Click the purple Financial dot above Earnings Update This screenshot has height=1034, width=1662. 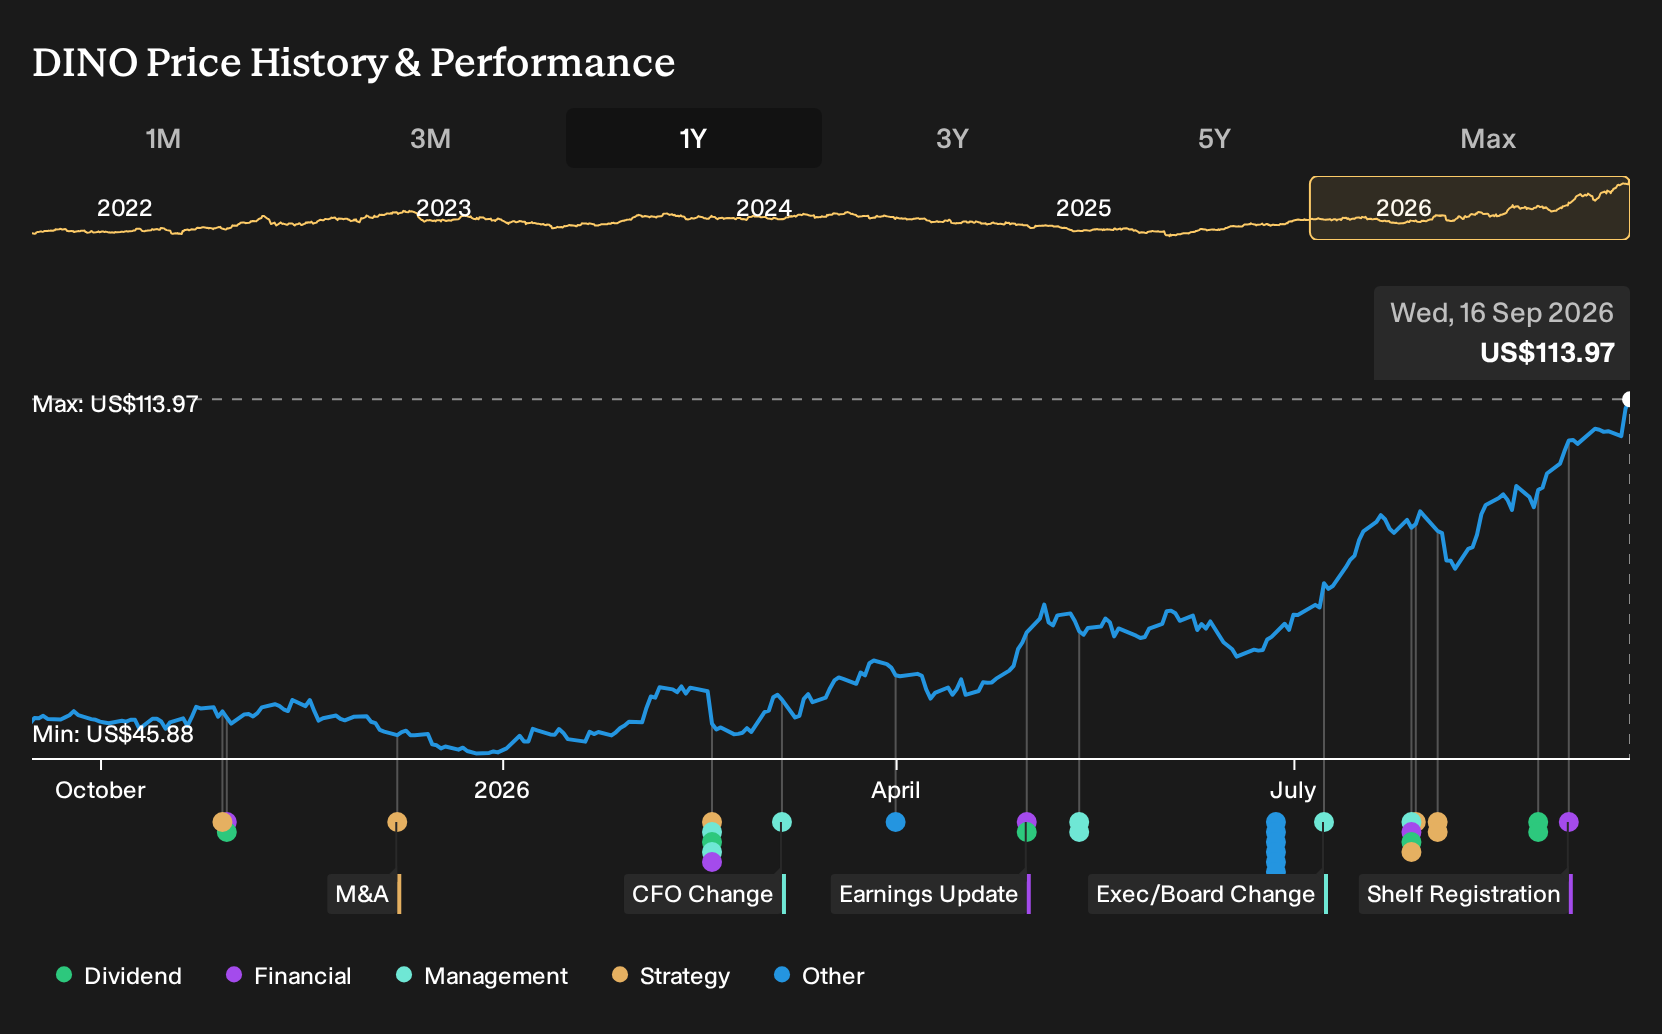tap(1027, 820)
